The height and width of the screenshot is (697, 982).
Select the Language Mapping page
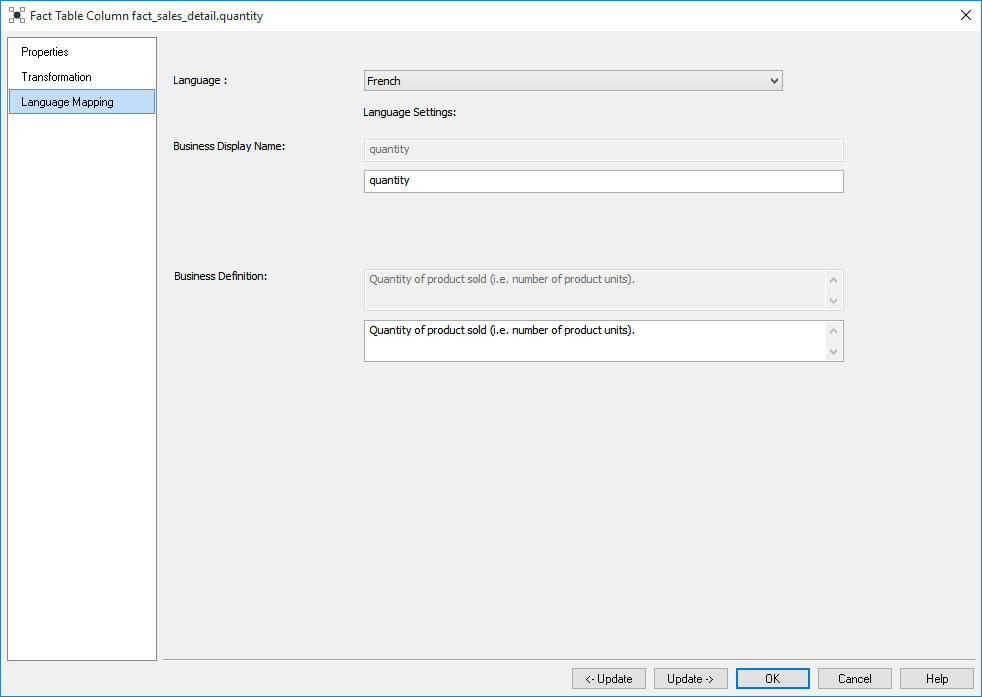(67, 102)
